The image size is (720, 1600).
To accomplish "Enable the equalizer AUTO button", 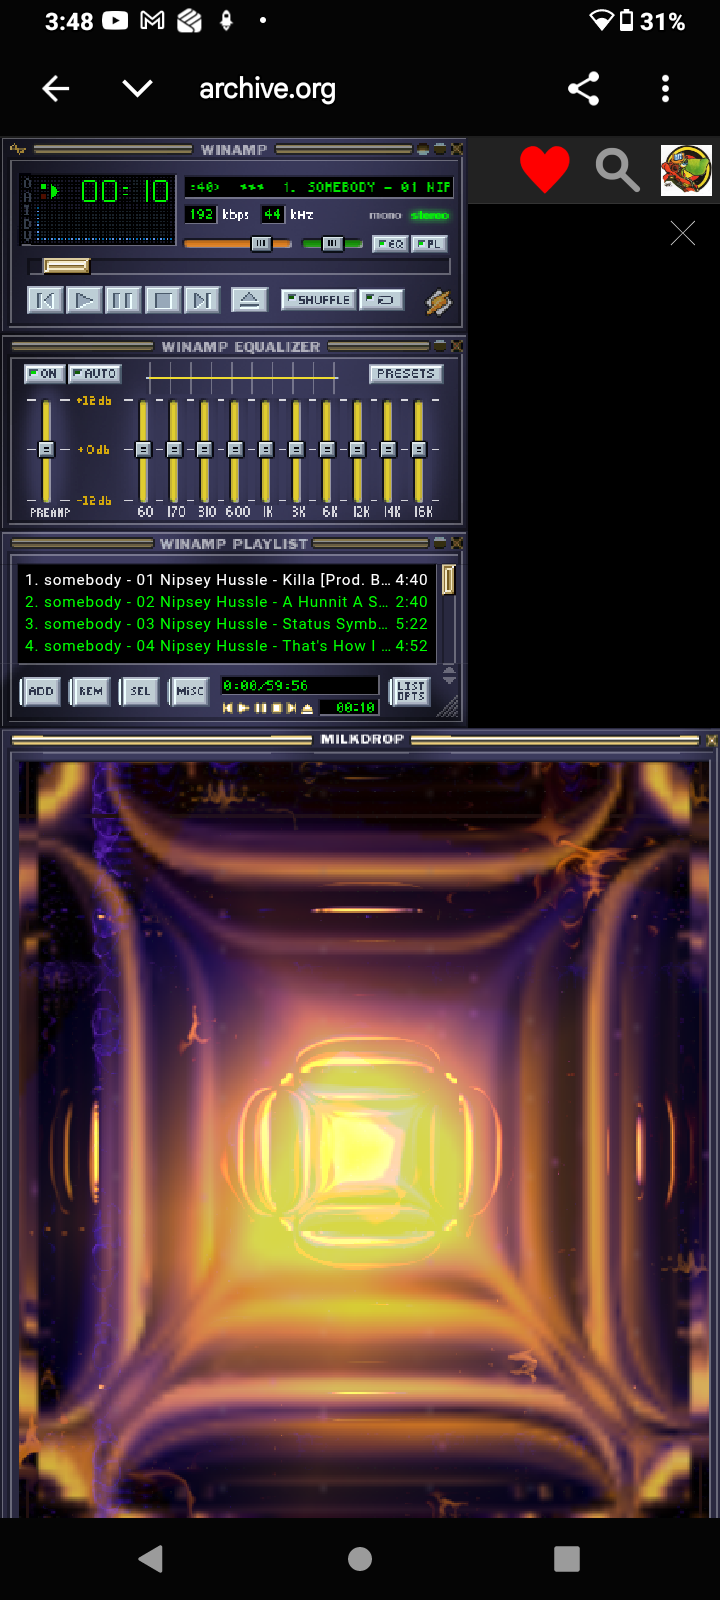I will (95, 374).
